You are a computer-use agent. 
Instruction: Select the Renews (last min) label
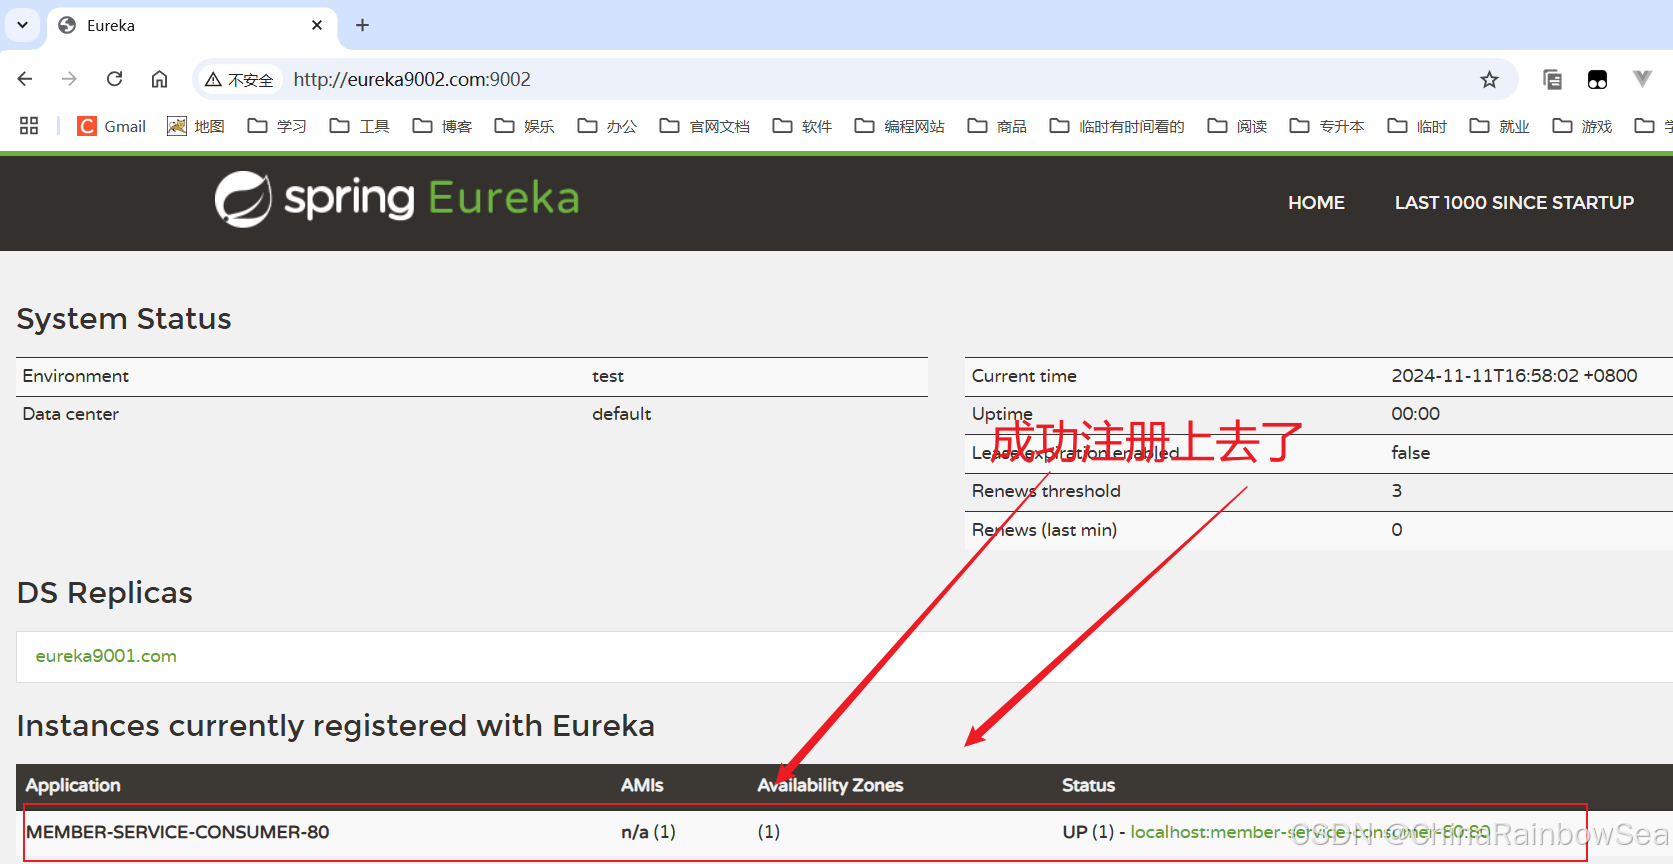(1044, 530)
